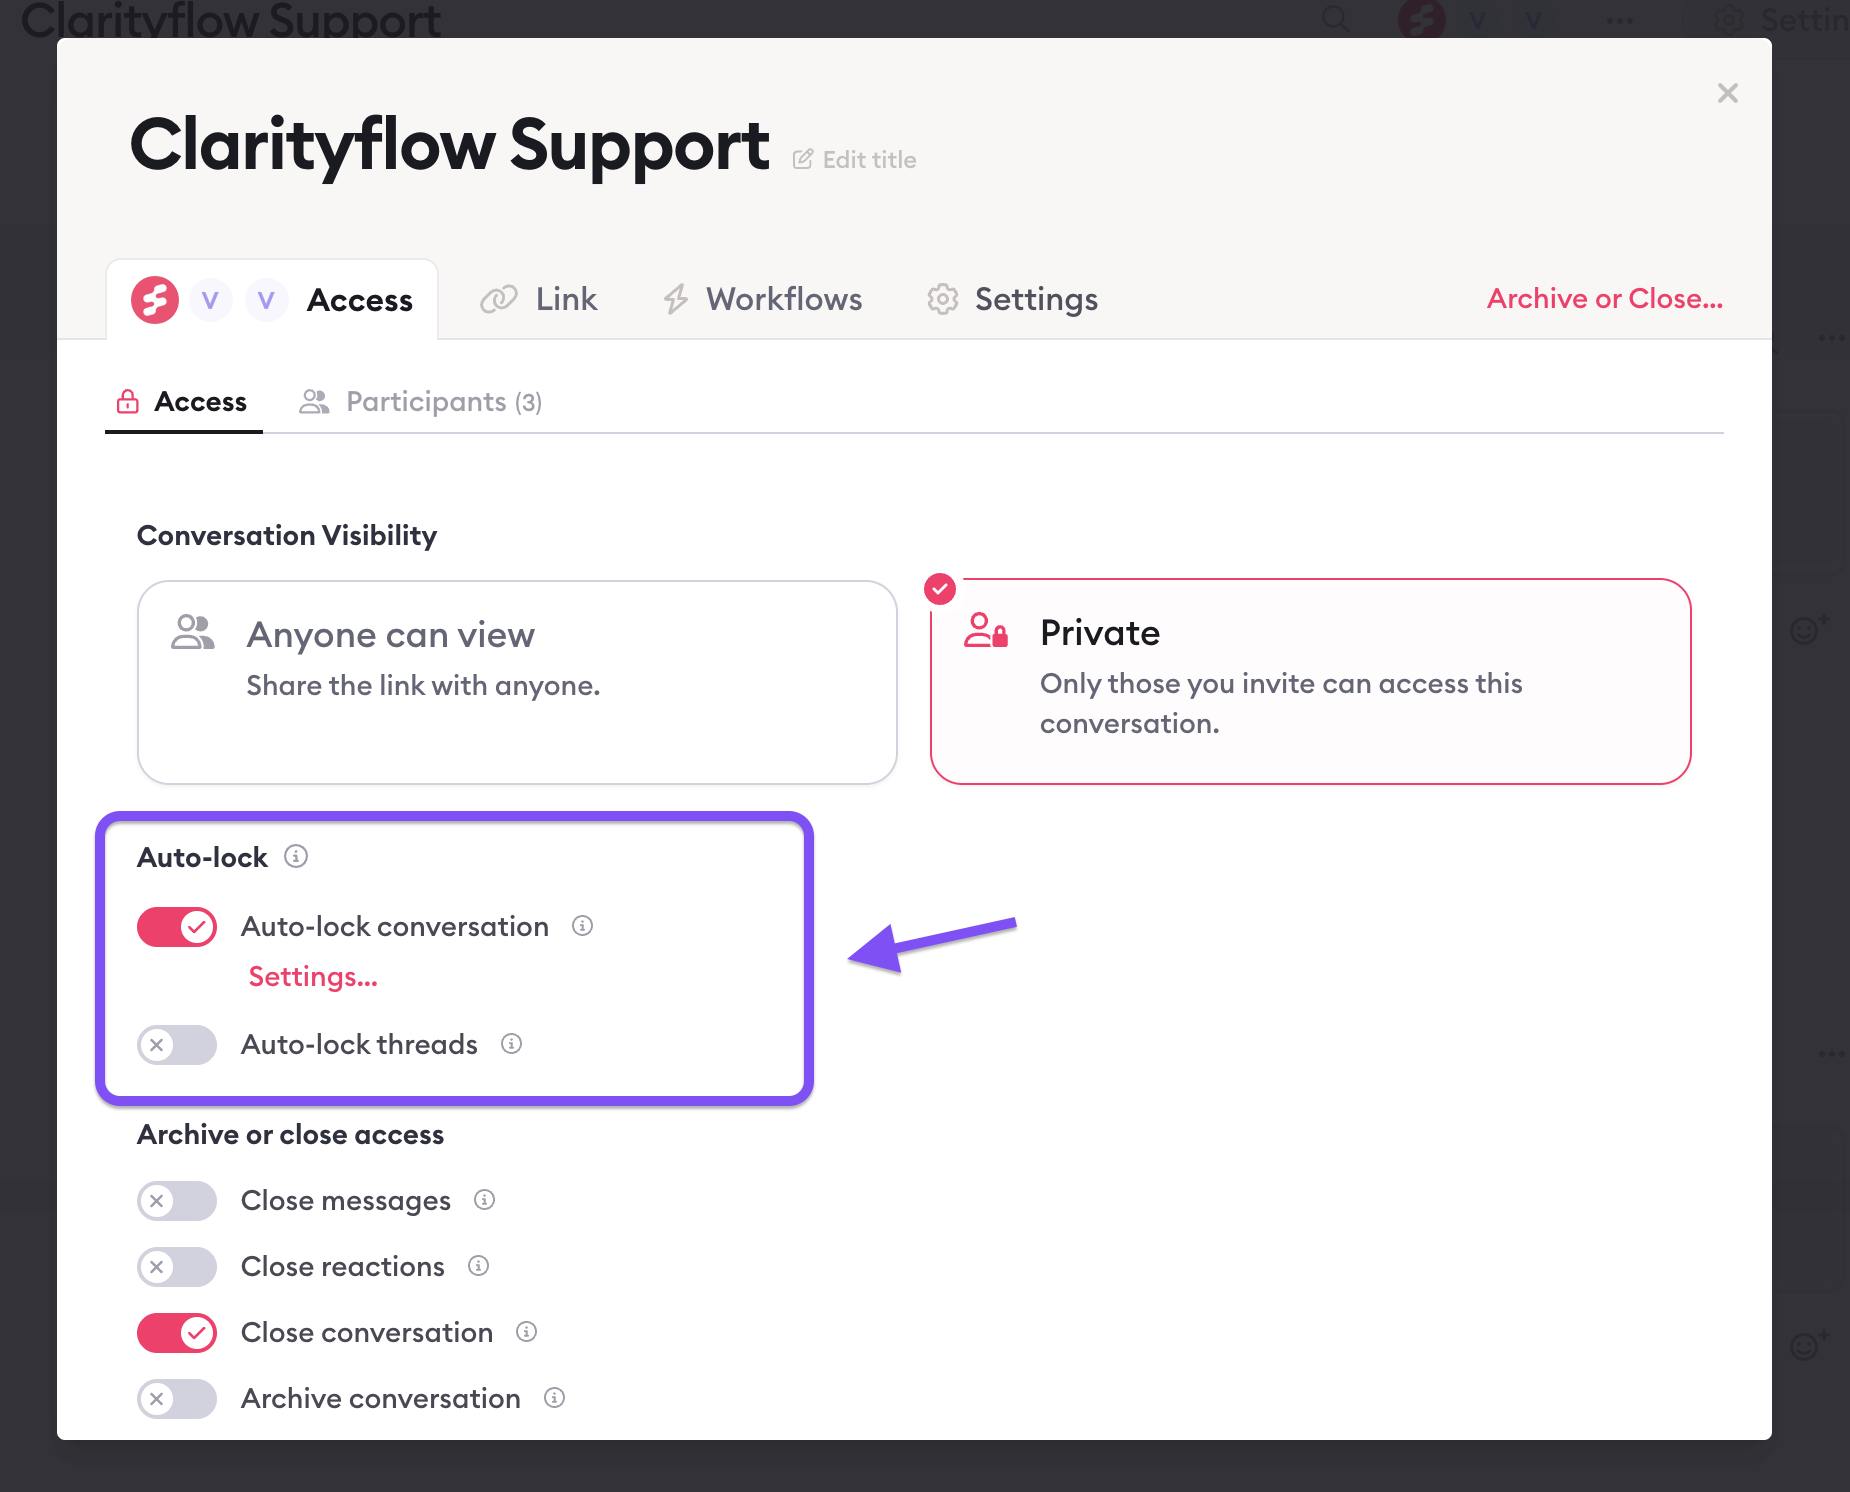
Task: Click the Conversation Visibility heading
Action: [x=287, y=536]
